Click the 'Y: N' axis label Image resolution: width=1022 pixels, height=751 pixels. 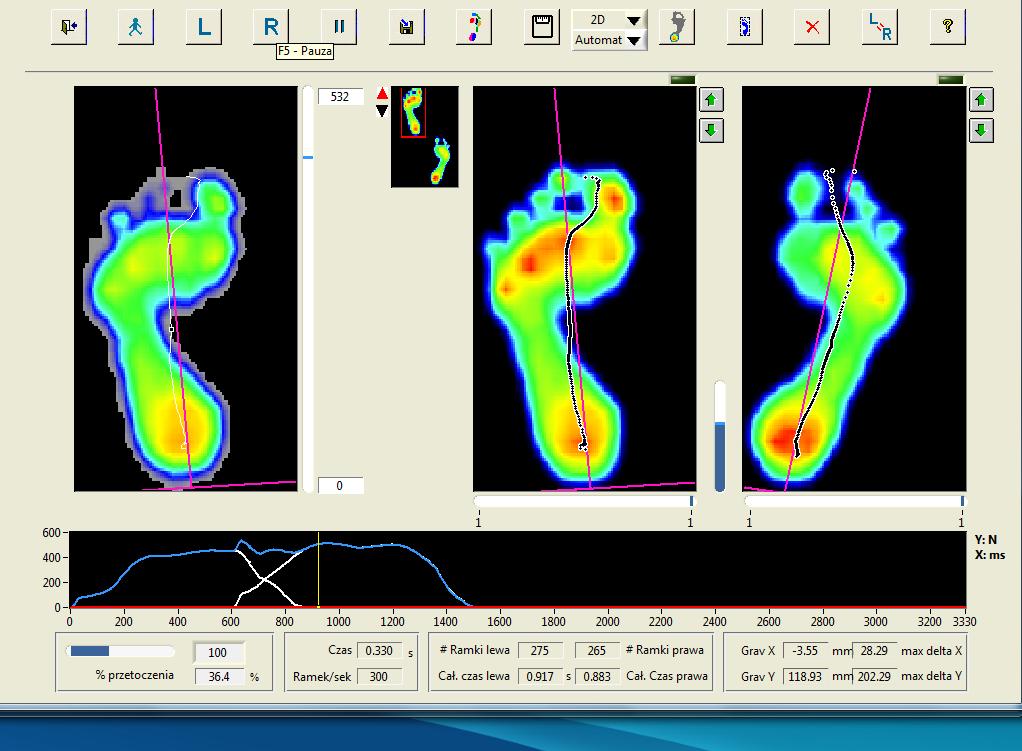(986, 540)
